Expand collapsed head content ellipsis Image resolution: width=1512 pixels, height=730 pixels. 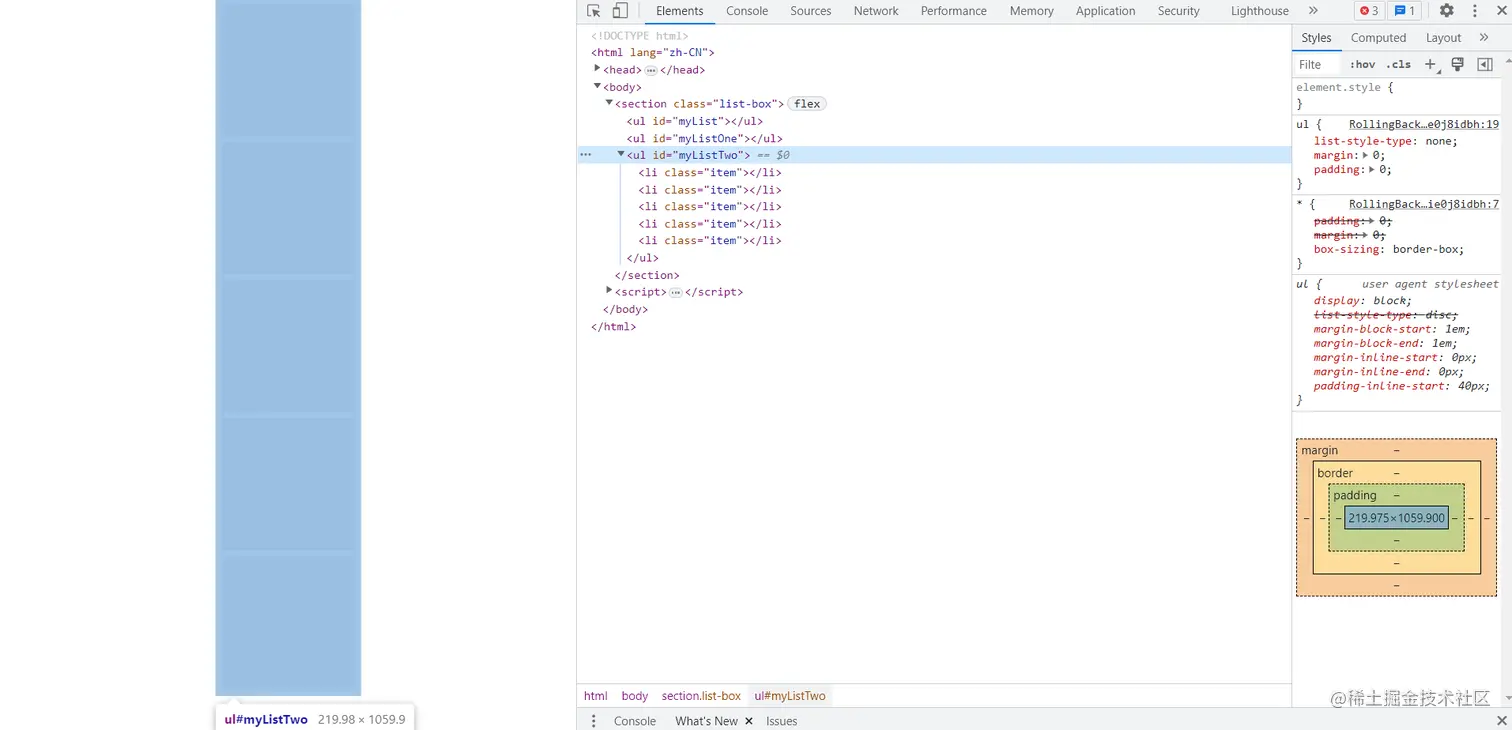651,70
